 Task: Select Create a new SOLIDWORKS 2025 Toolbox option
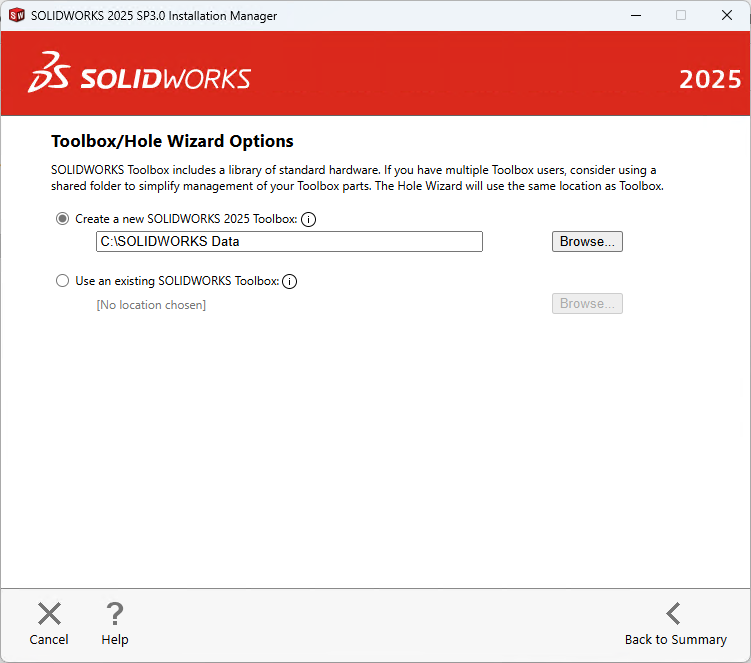[x=63, y=219]
